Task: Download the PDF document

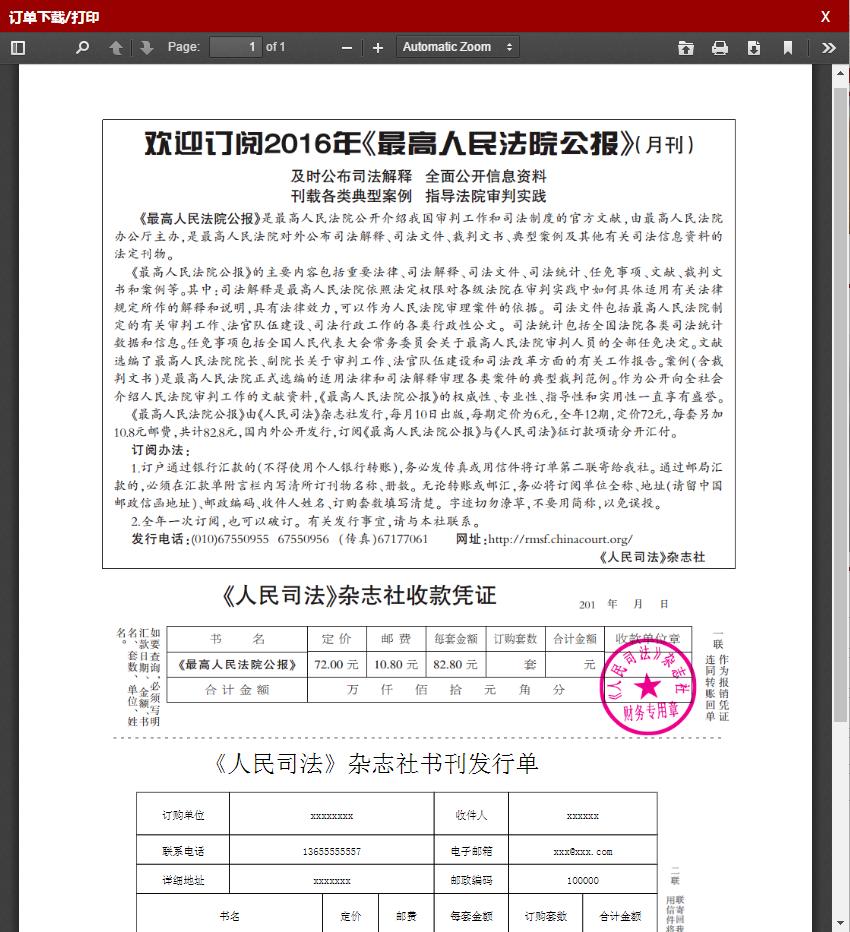Action: [754, 48]
